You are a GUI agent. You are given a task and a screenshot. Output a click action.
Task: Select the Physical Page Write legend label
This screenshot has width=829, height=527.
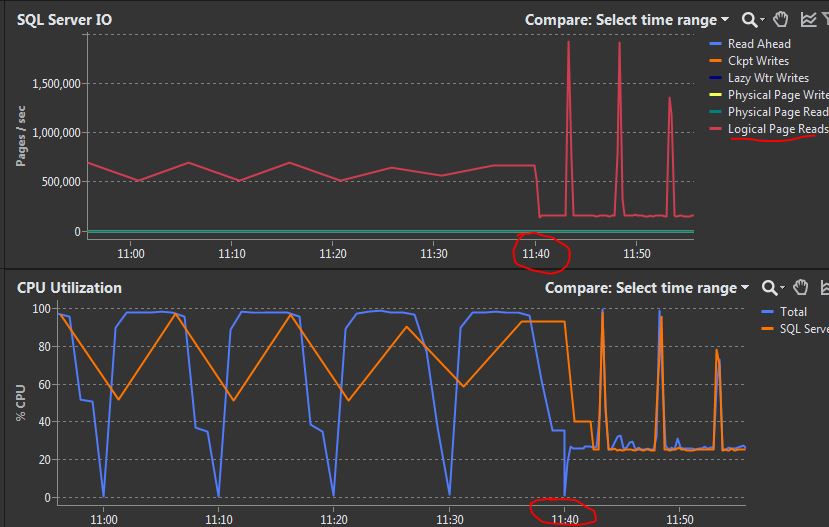point(778,95)
